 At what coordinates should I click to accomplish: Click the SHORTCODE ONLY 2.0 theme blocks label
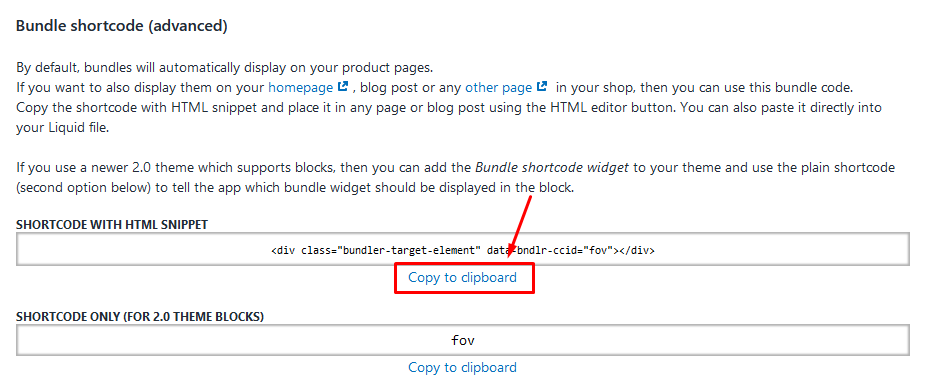[140, 316]
